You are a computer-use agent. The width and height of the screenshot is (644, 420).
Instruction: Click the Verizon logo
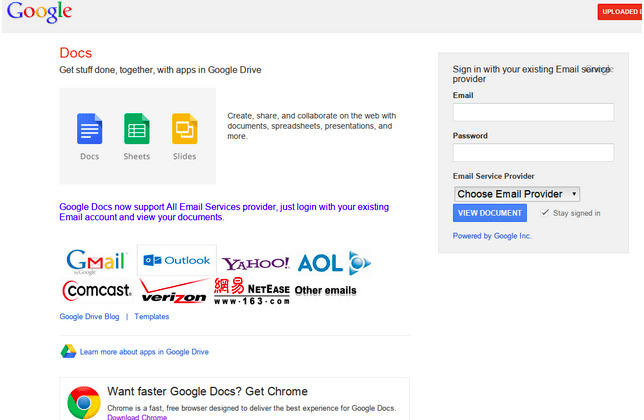[174, 294]
